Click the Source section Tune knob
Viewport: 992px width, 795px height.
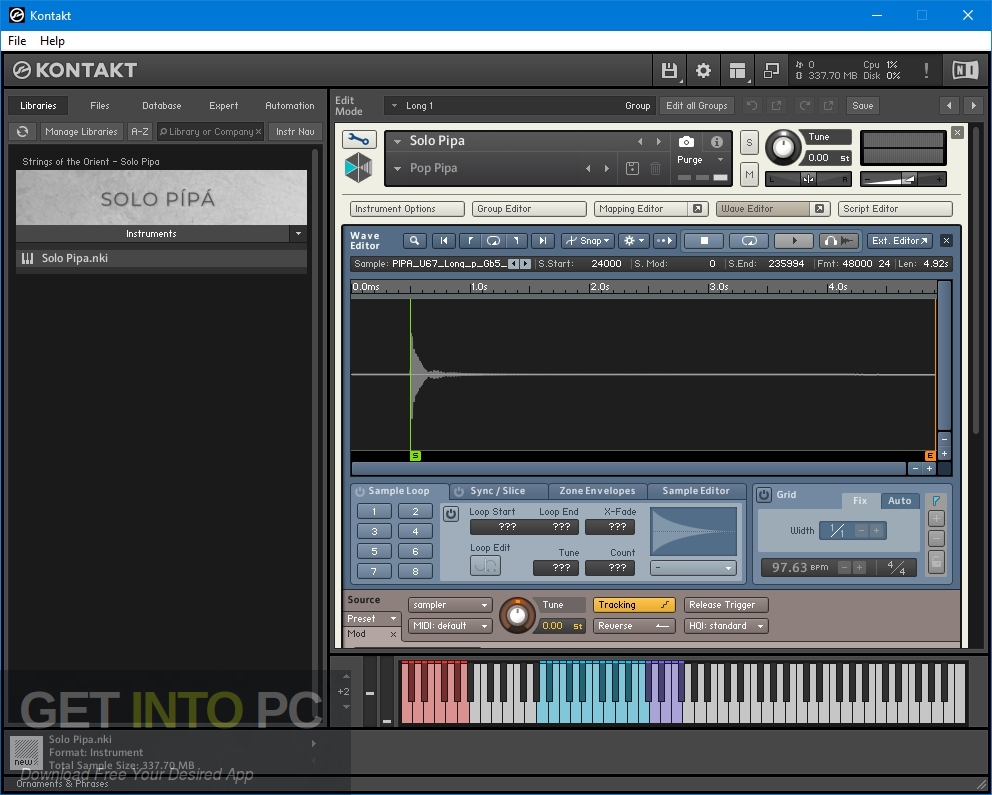517,615
